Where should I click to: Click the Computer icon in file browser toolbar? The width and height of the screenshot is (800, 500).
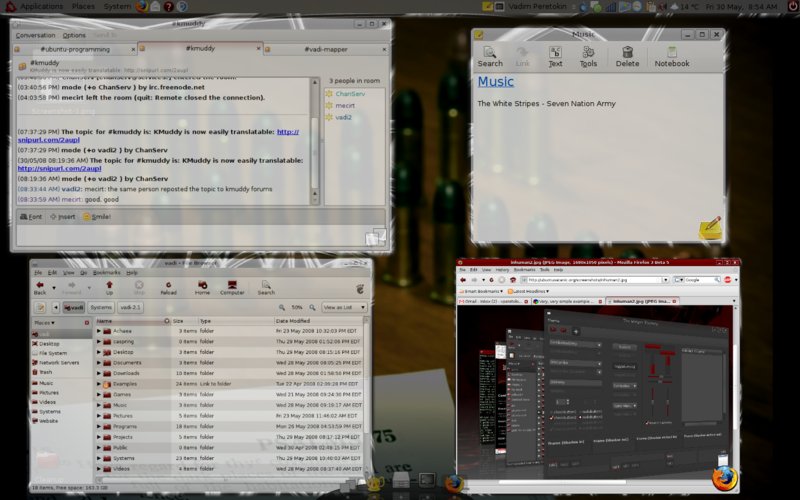coord(232,286)
